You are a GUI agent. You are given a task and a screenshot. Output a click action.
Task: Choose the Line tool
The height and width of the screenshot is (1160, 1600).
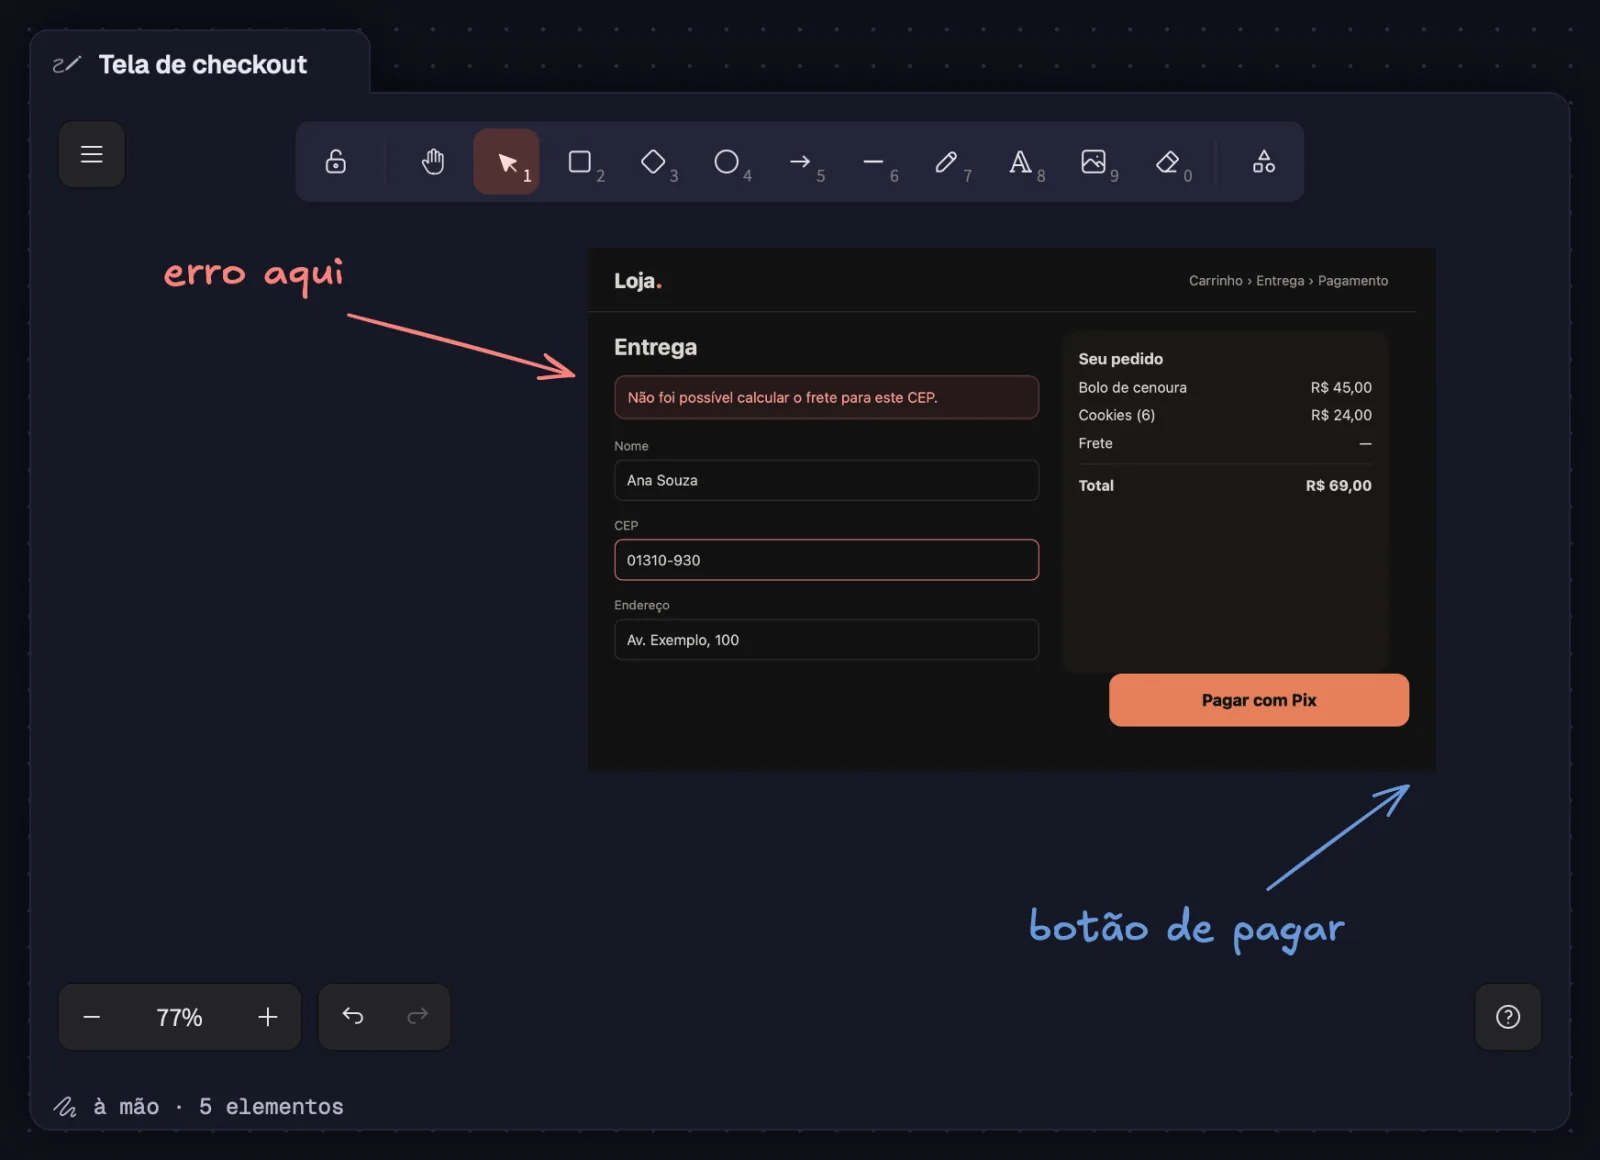(873, 162)
